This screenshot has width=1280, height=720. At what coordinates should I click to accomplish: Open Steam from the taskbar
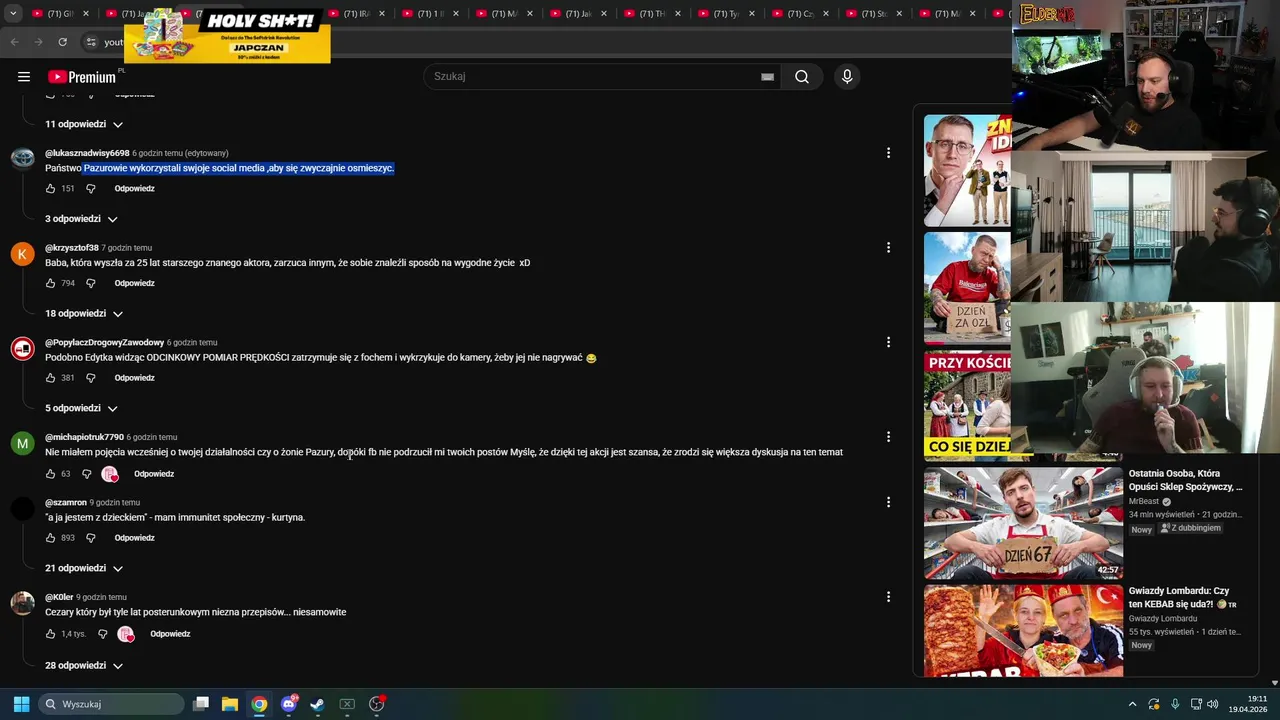317,704
